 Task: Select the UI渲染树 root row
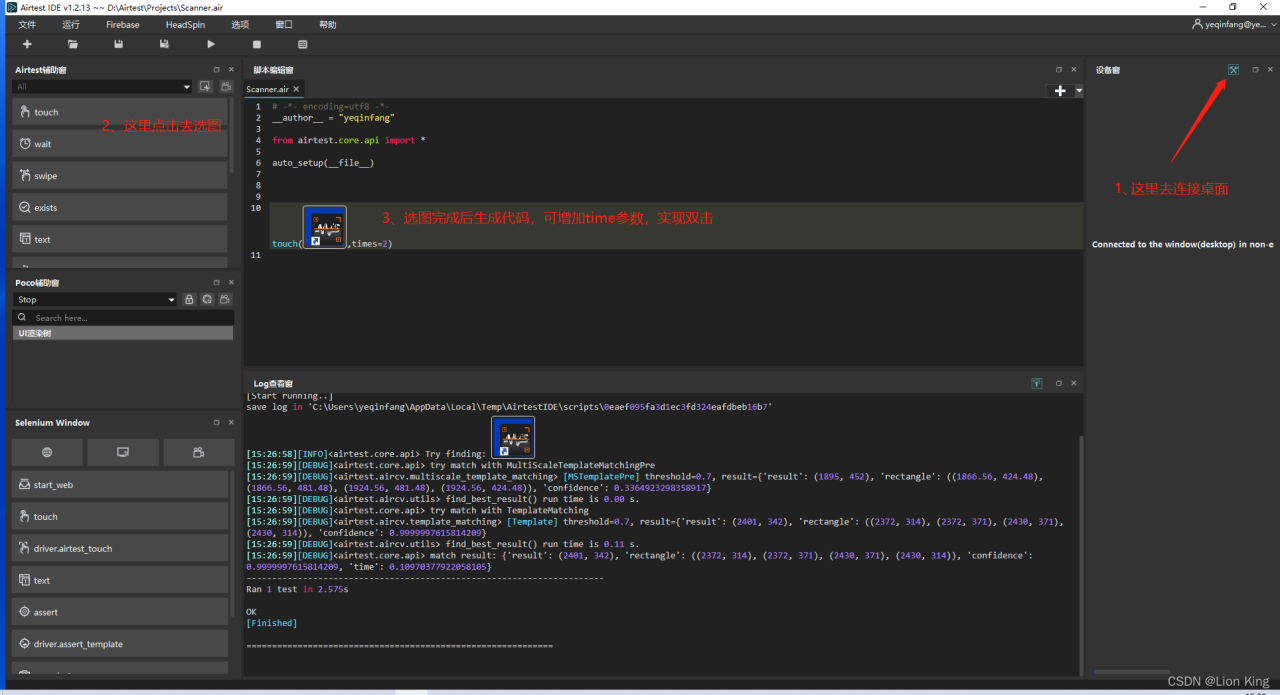click(123, 333)
